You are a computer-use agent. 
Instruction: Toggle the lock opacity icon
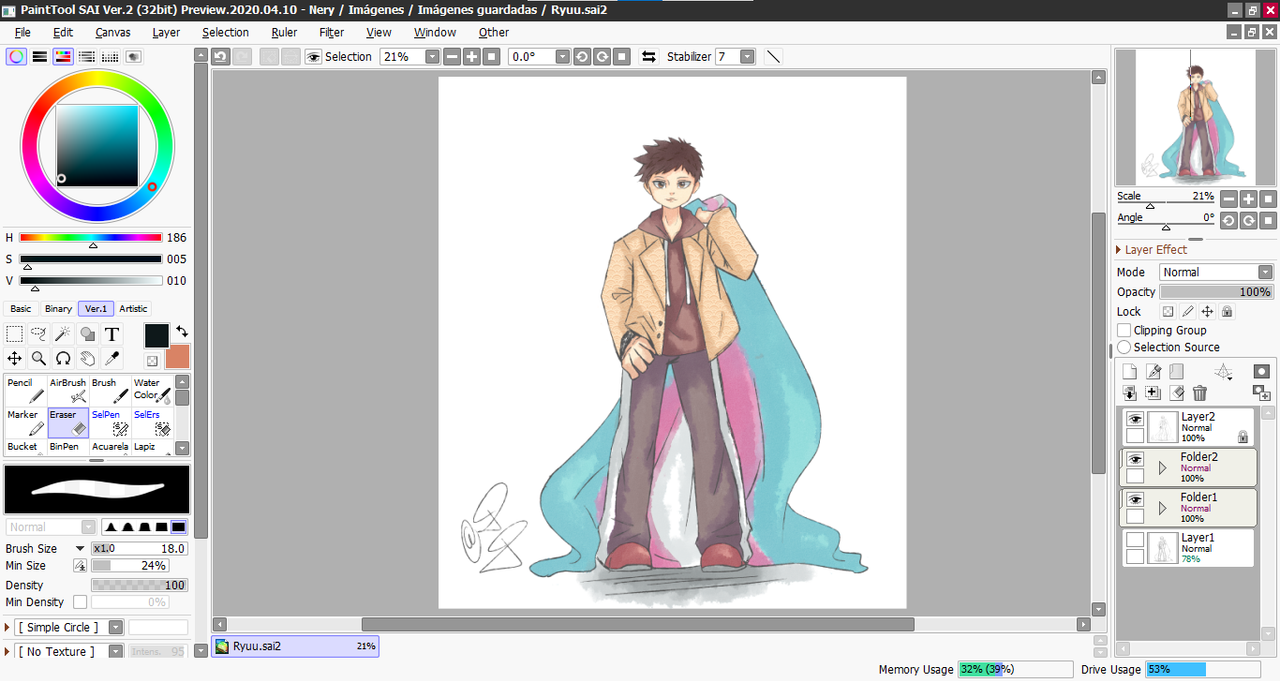click(1167, 312)
